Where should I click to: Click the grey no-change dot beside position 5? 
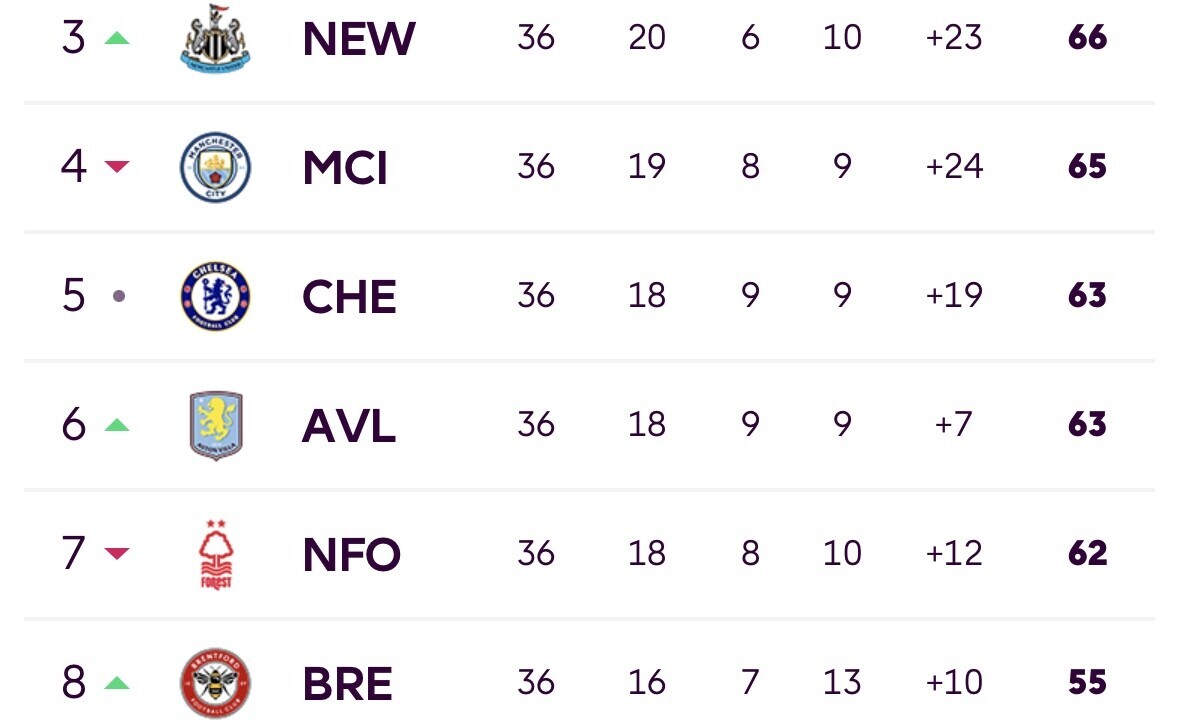119,296
